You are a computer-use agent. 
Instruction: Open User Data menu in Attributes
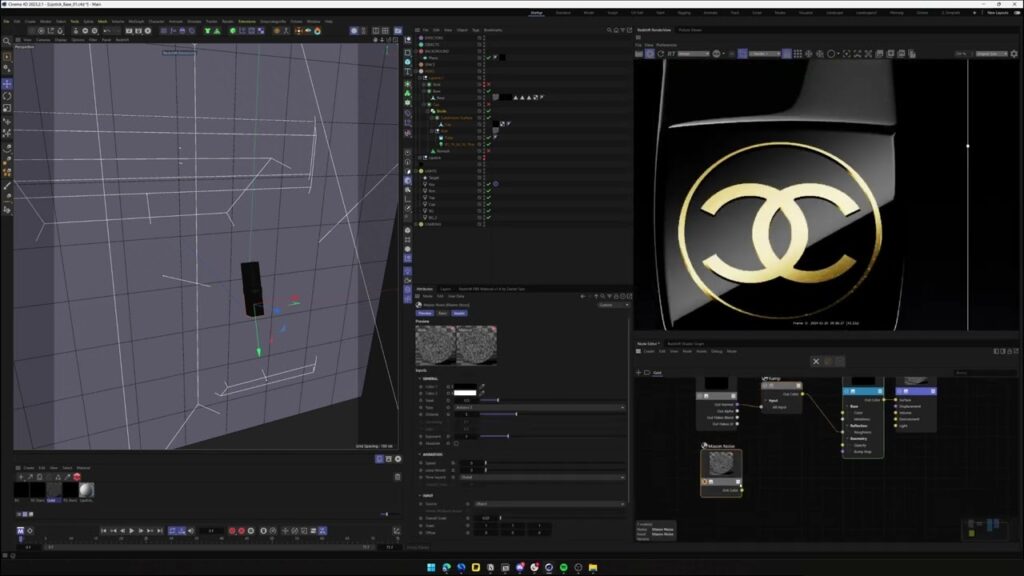coord(456,296)
